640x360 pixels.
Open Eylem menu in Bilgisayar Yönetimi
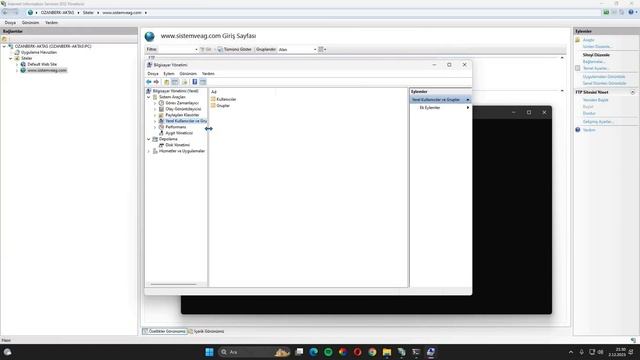[x=169, y=73]
